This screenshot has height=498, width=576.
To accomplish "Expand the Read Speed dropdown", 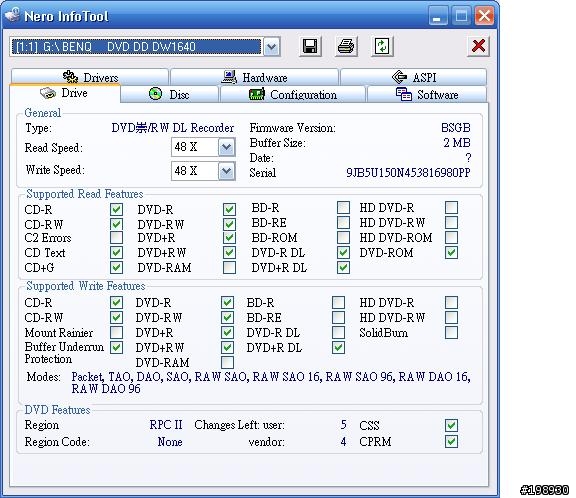I will [x=227, y=148].
